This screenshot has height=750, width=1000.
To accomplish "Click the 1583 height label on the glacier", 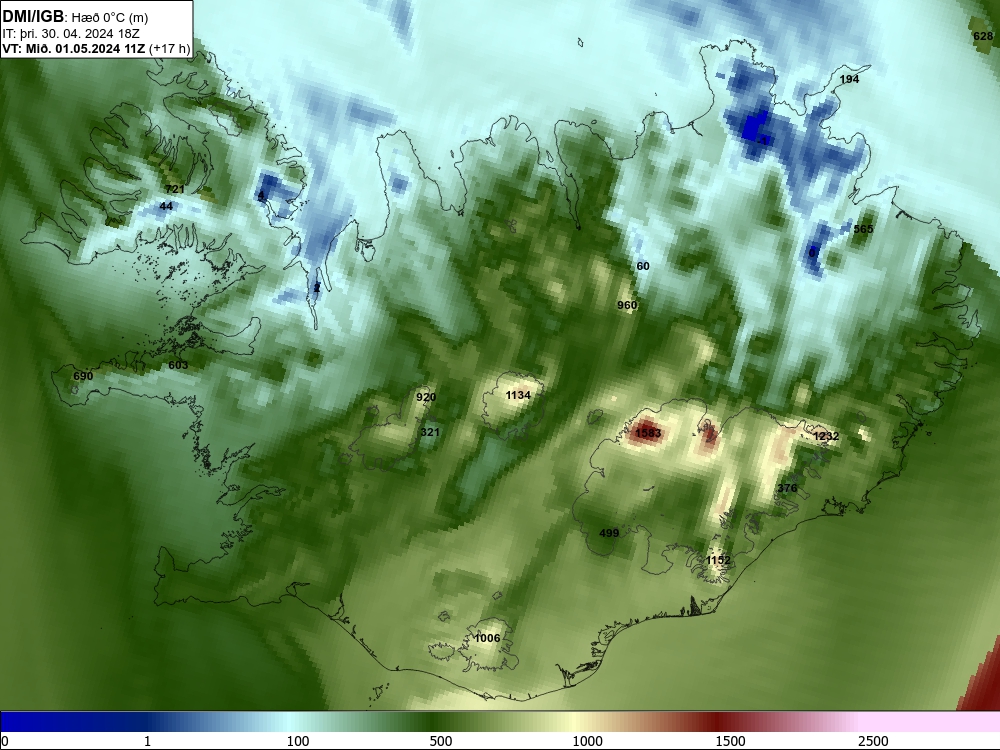I will click(x=648, y=434).
